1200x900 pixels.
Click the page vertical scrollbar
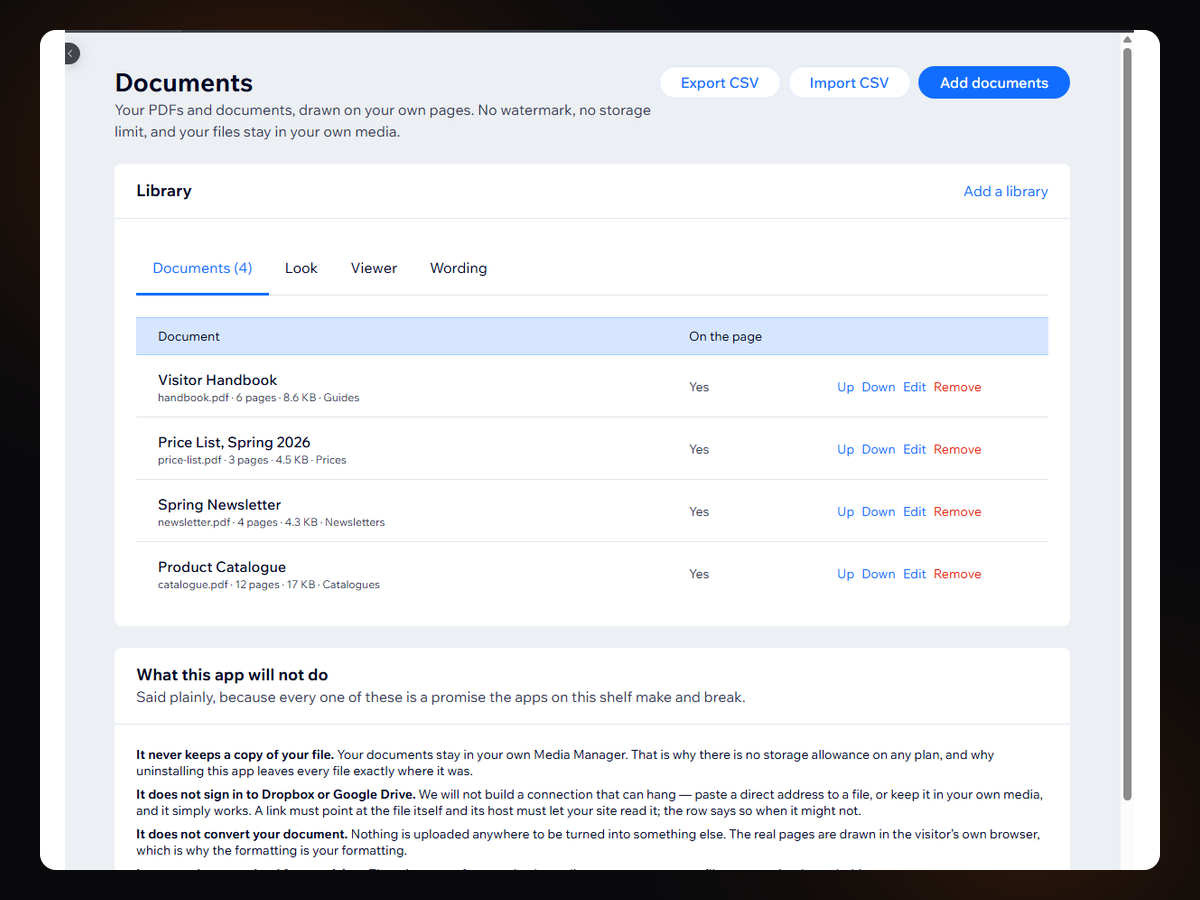click(x=1127, y=424)
